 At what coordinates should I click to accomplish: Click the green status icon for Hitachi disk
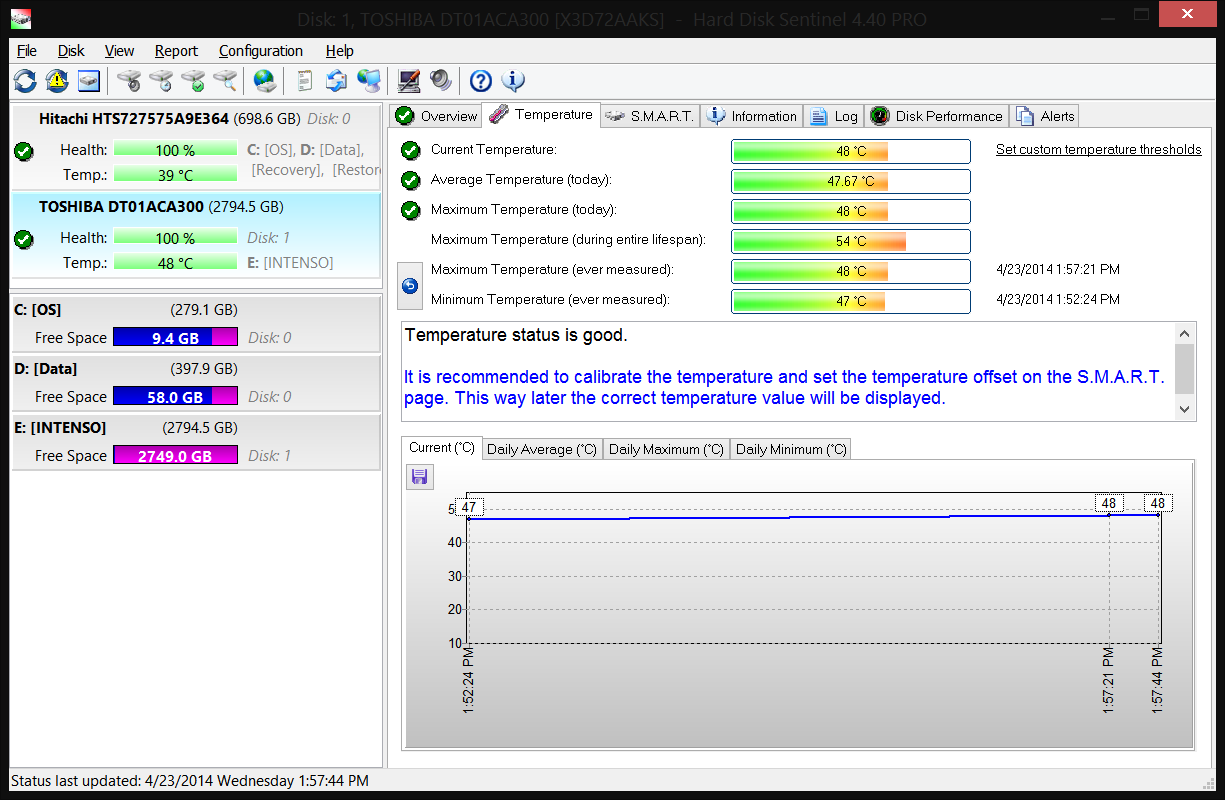click(24, 151)
